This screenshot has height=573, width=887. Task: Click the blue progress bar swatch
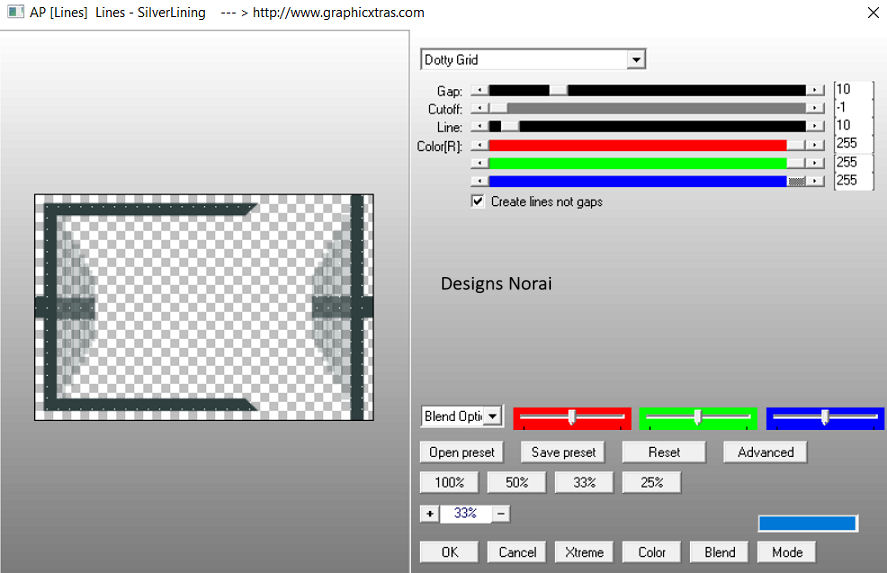pyautogui.click(x=808, y=523)
